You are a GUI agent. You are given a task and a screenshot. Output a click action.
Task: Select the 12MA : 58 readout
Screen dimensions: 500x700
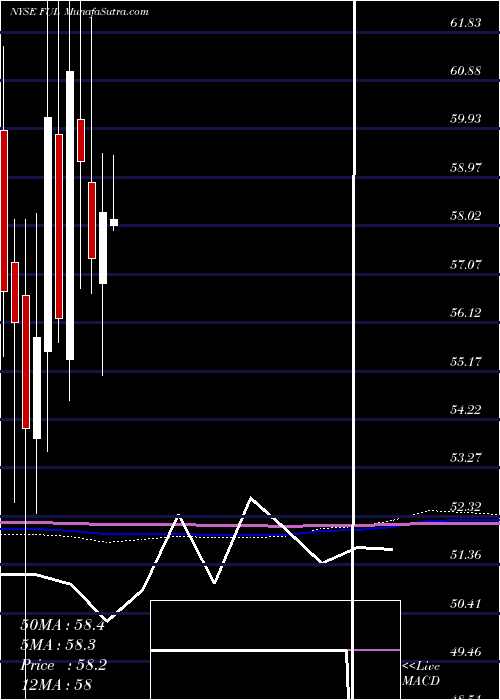(x=56, y=685)
